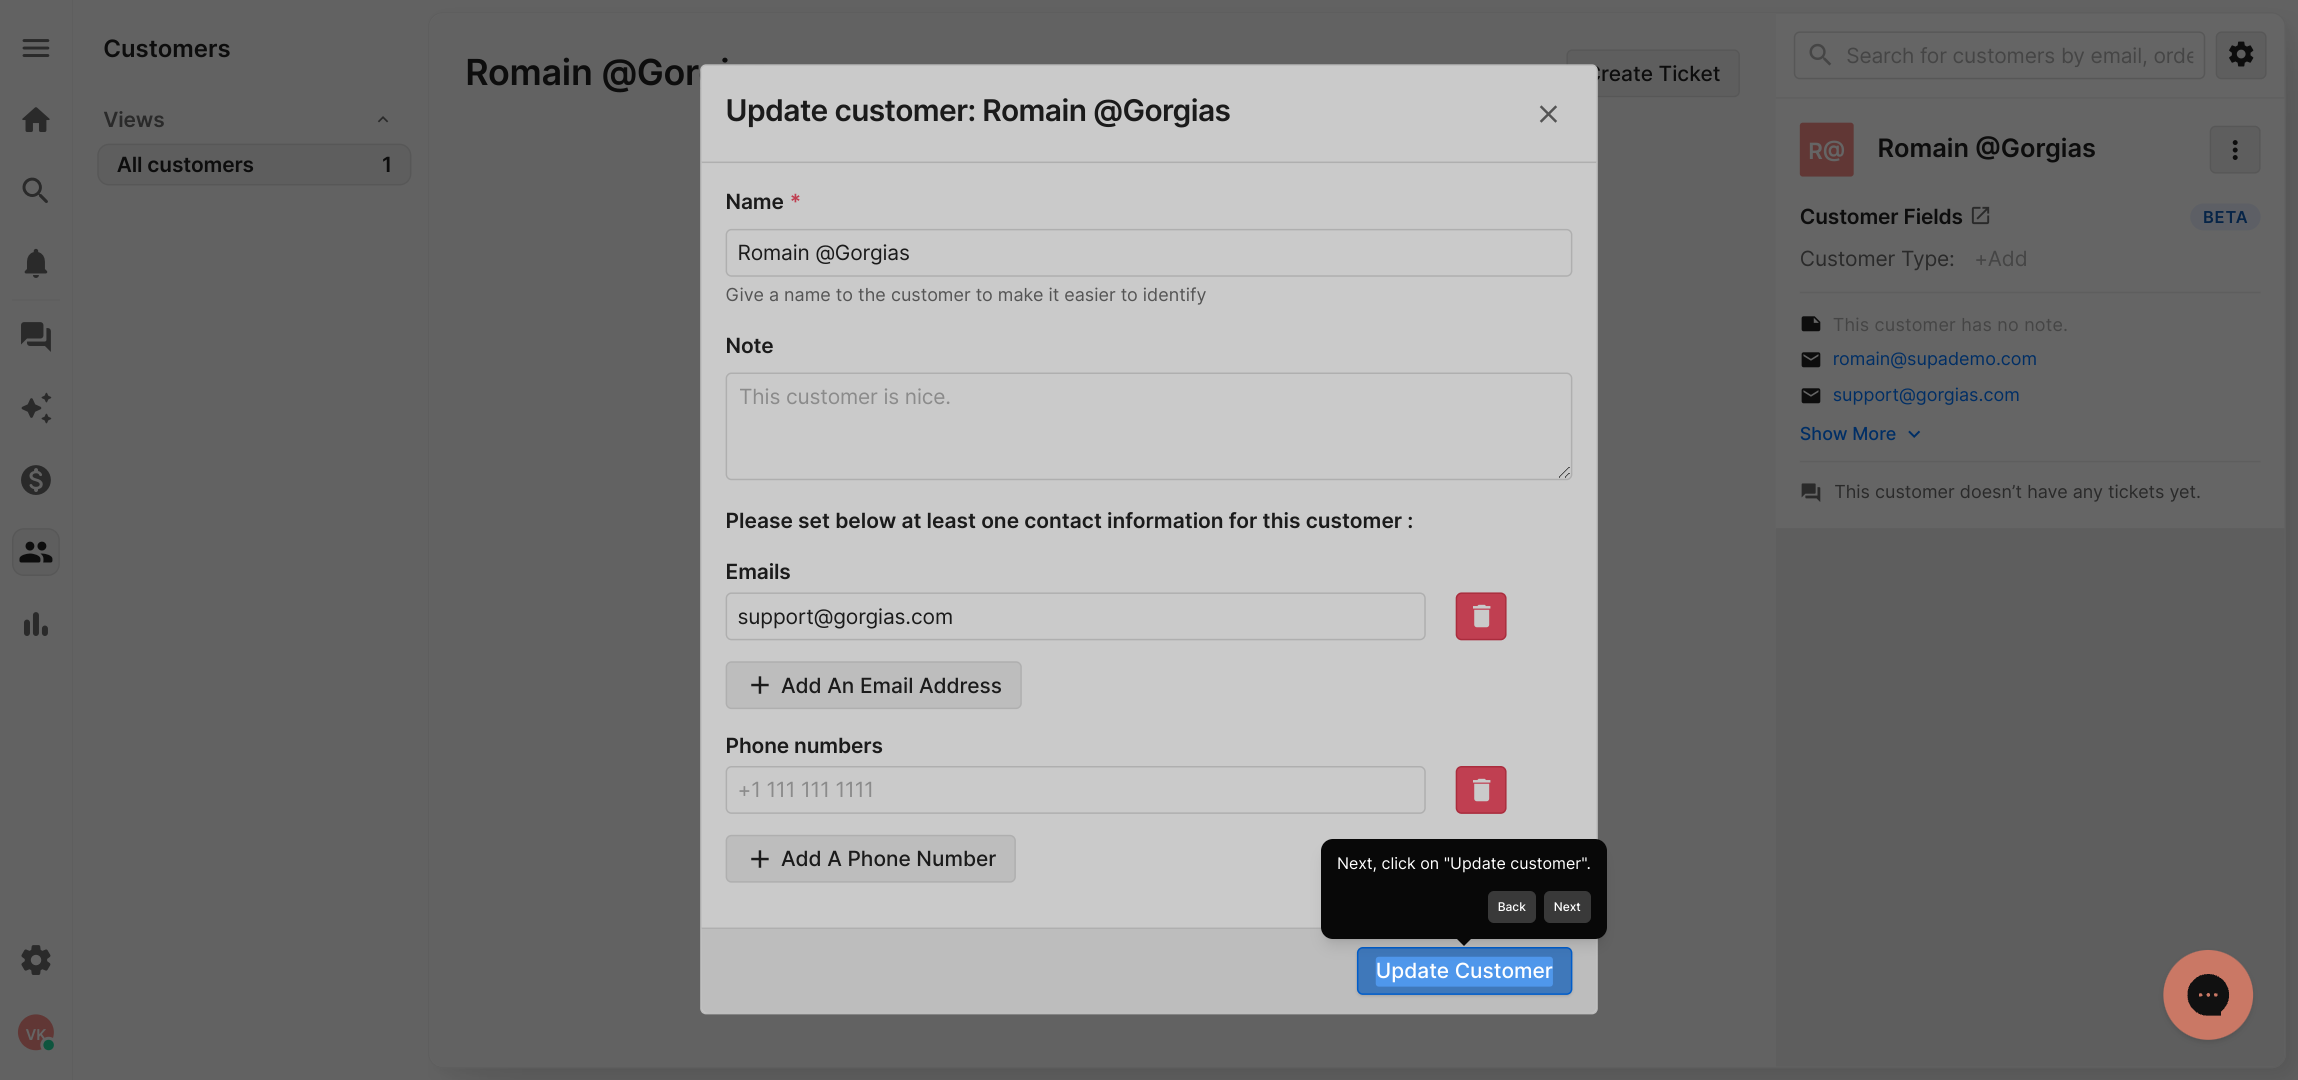Open the chat widget bubble

(2208, 995)
